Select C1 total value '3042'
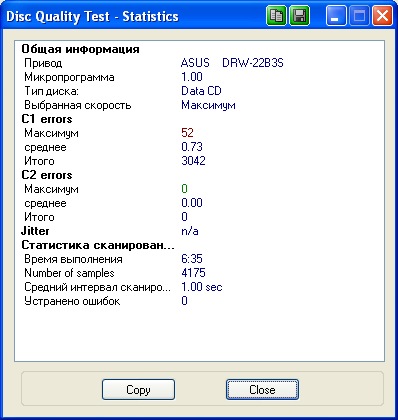 coord(193,161)
